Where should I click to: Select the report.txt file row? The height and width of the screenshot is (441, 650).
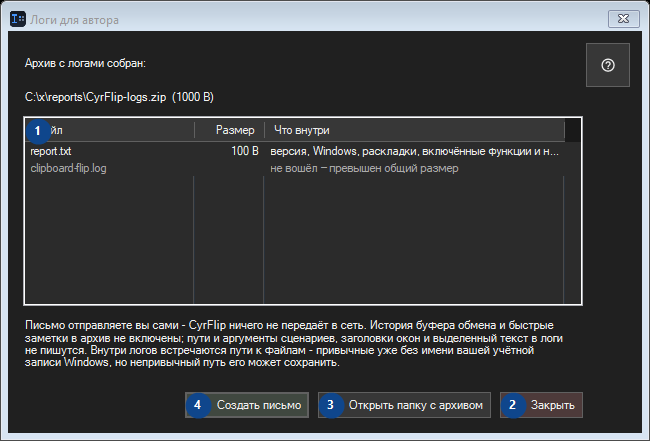tap(295, 151)
